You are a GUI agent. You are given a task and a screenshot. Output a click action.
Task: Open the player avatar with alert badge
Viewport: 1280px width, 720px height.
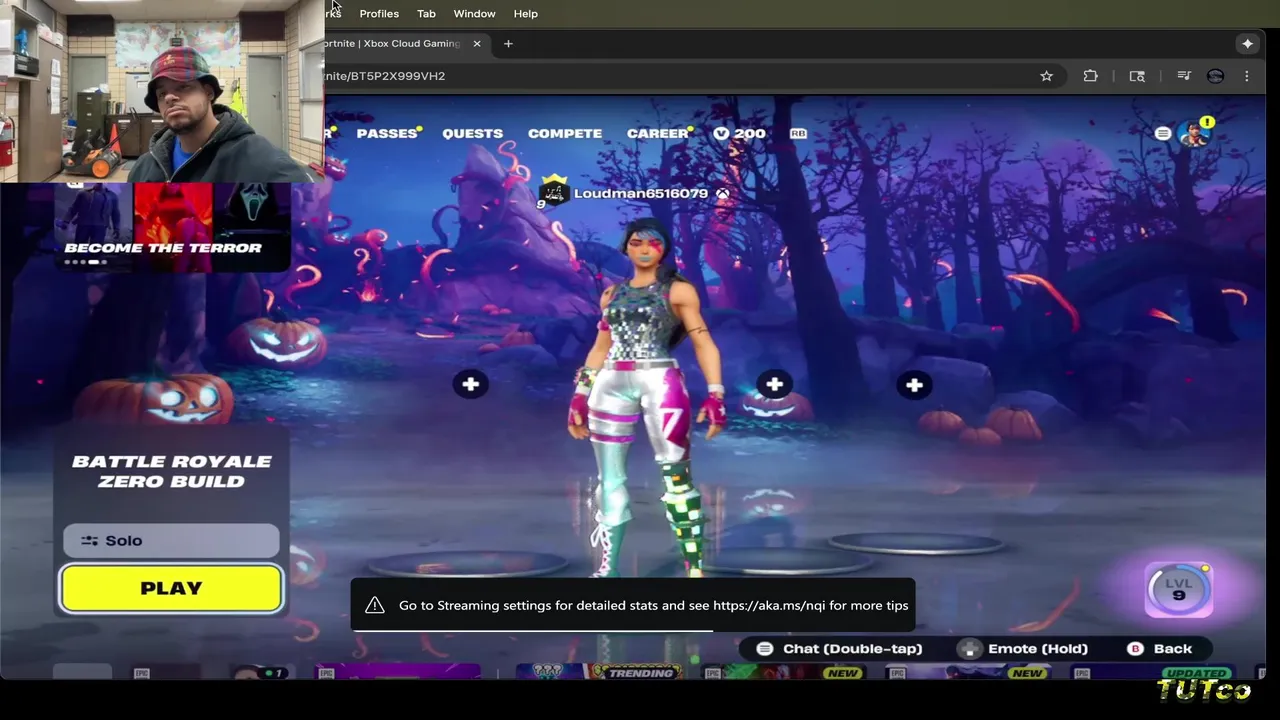tap(1194, 133)
